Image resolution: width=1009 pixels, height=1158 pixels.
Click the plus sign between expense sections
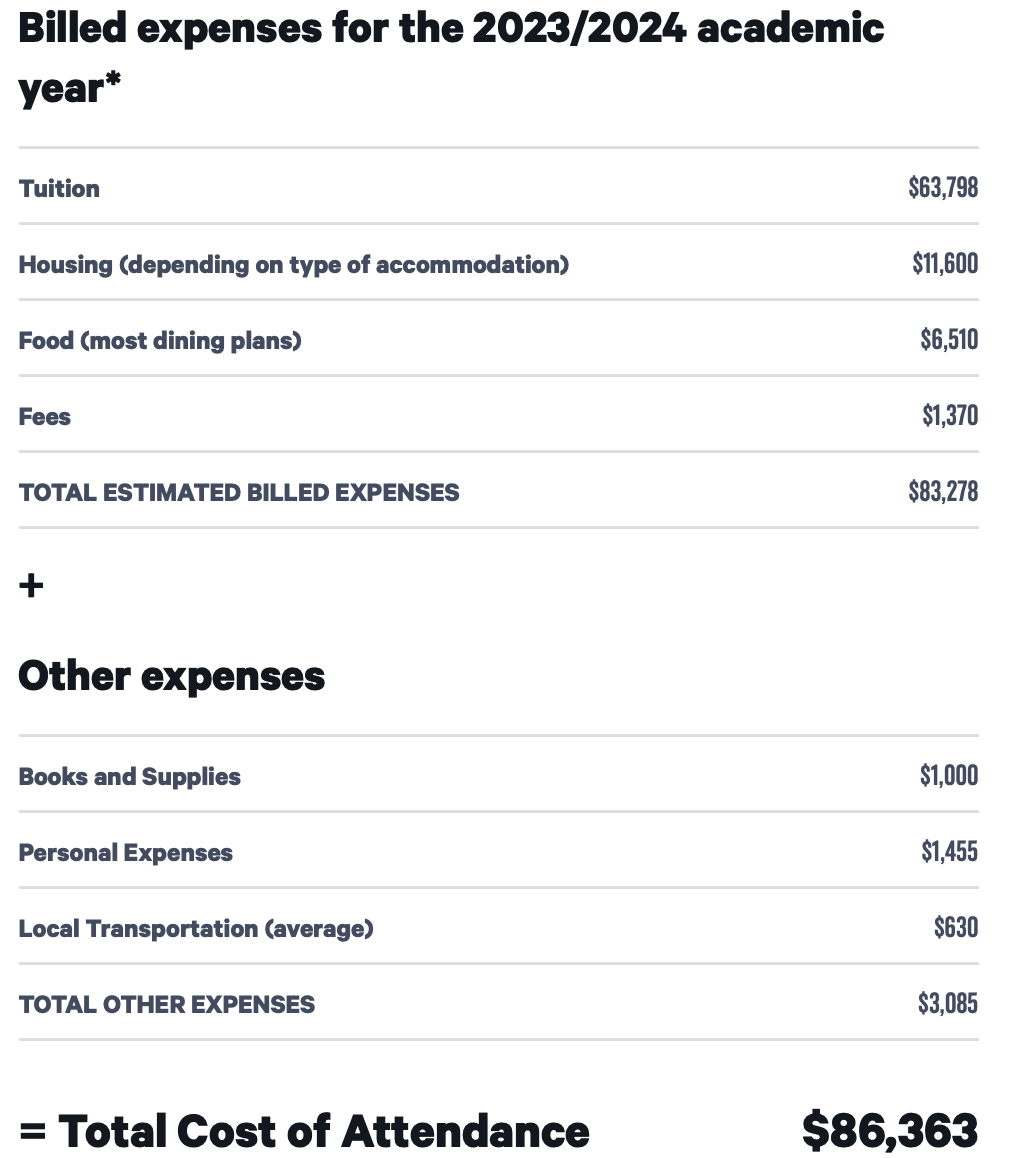point(31,585)
